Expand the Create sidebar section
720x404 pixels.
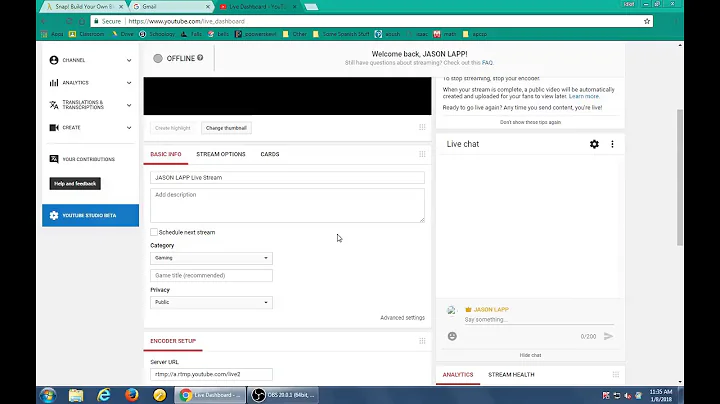pyautogui.click(x=129, y=128)
